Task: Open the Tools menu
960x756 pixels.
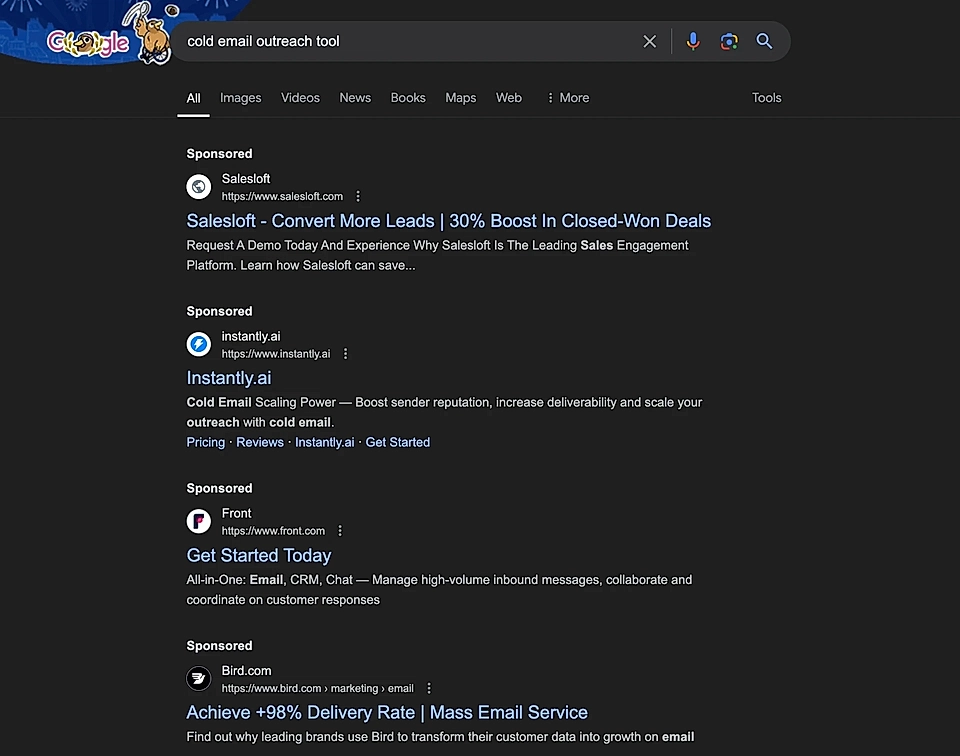Action: click(x=766, y=97)
